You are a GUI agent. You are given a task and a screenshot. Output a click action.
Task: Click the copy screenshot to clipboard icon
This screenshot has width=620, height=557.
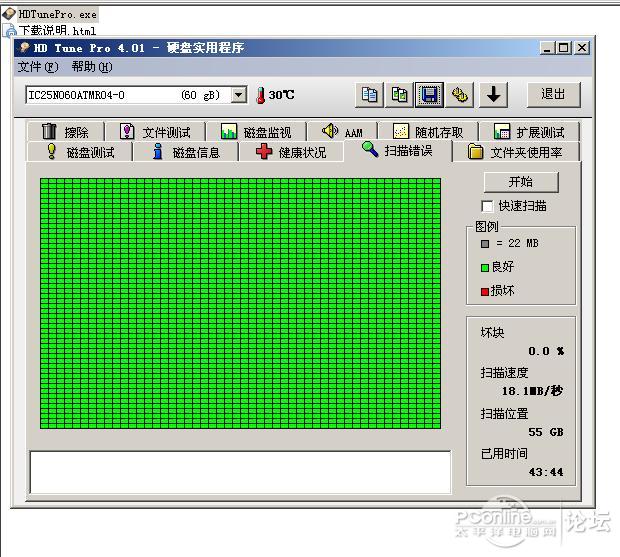(399, 95)
